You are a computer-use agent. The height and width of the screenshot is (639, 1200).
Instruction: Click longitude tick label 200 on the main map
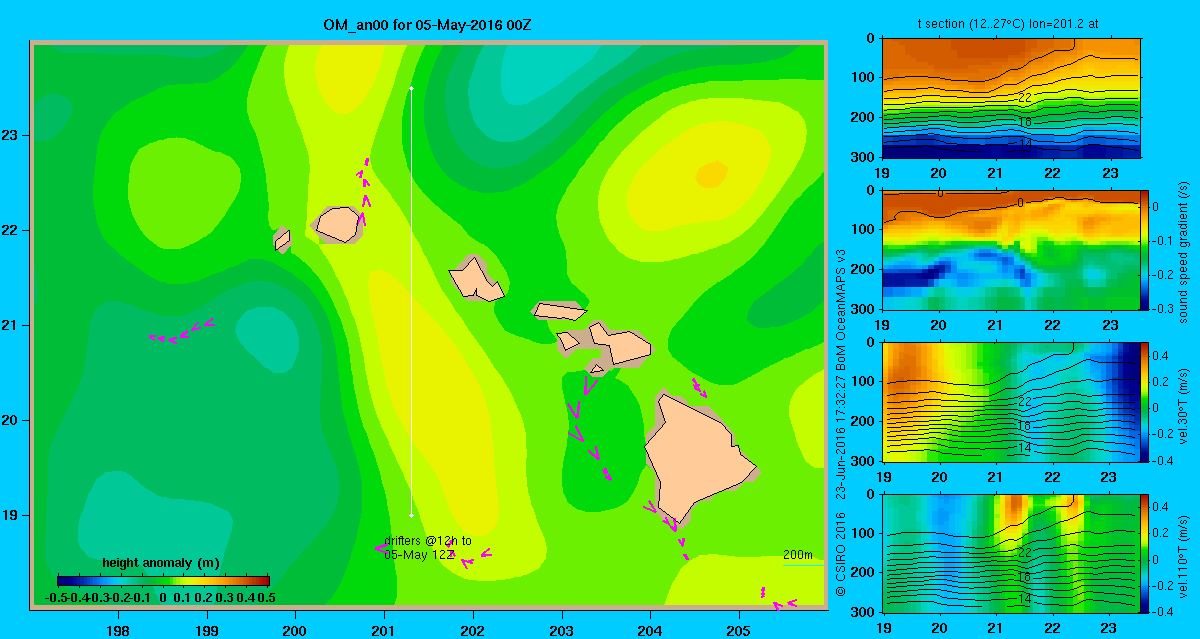click(295, 630)
